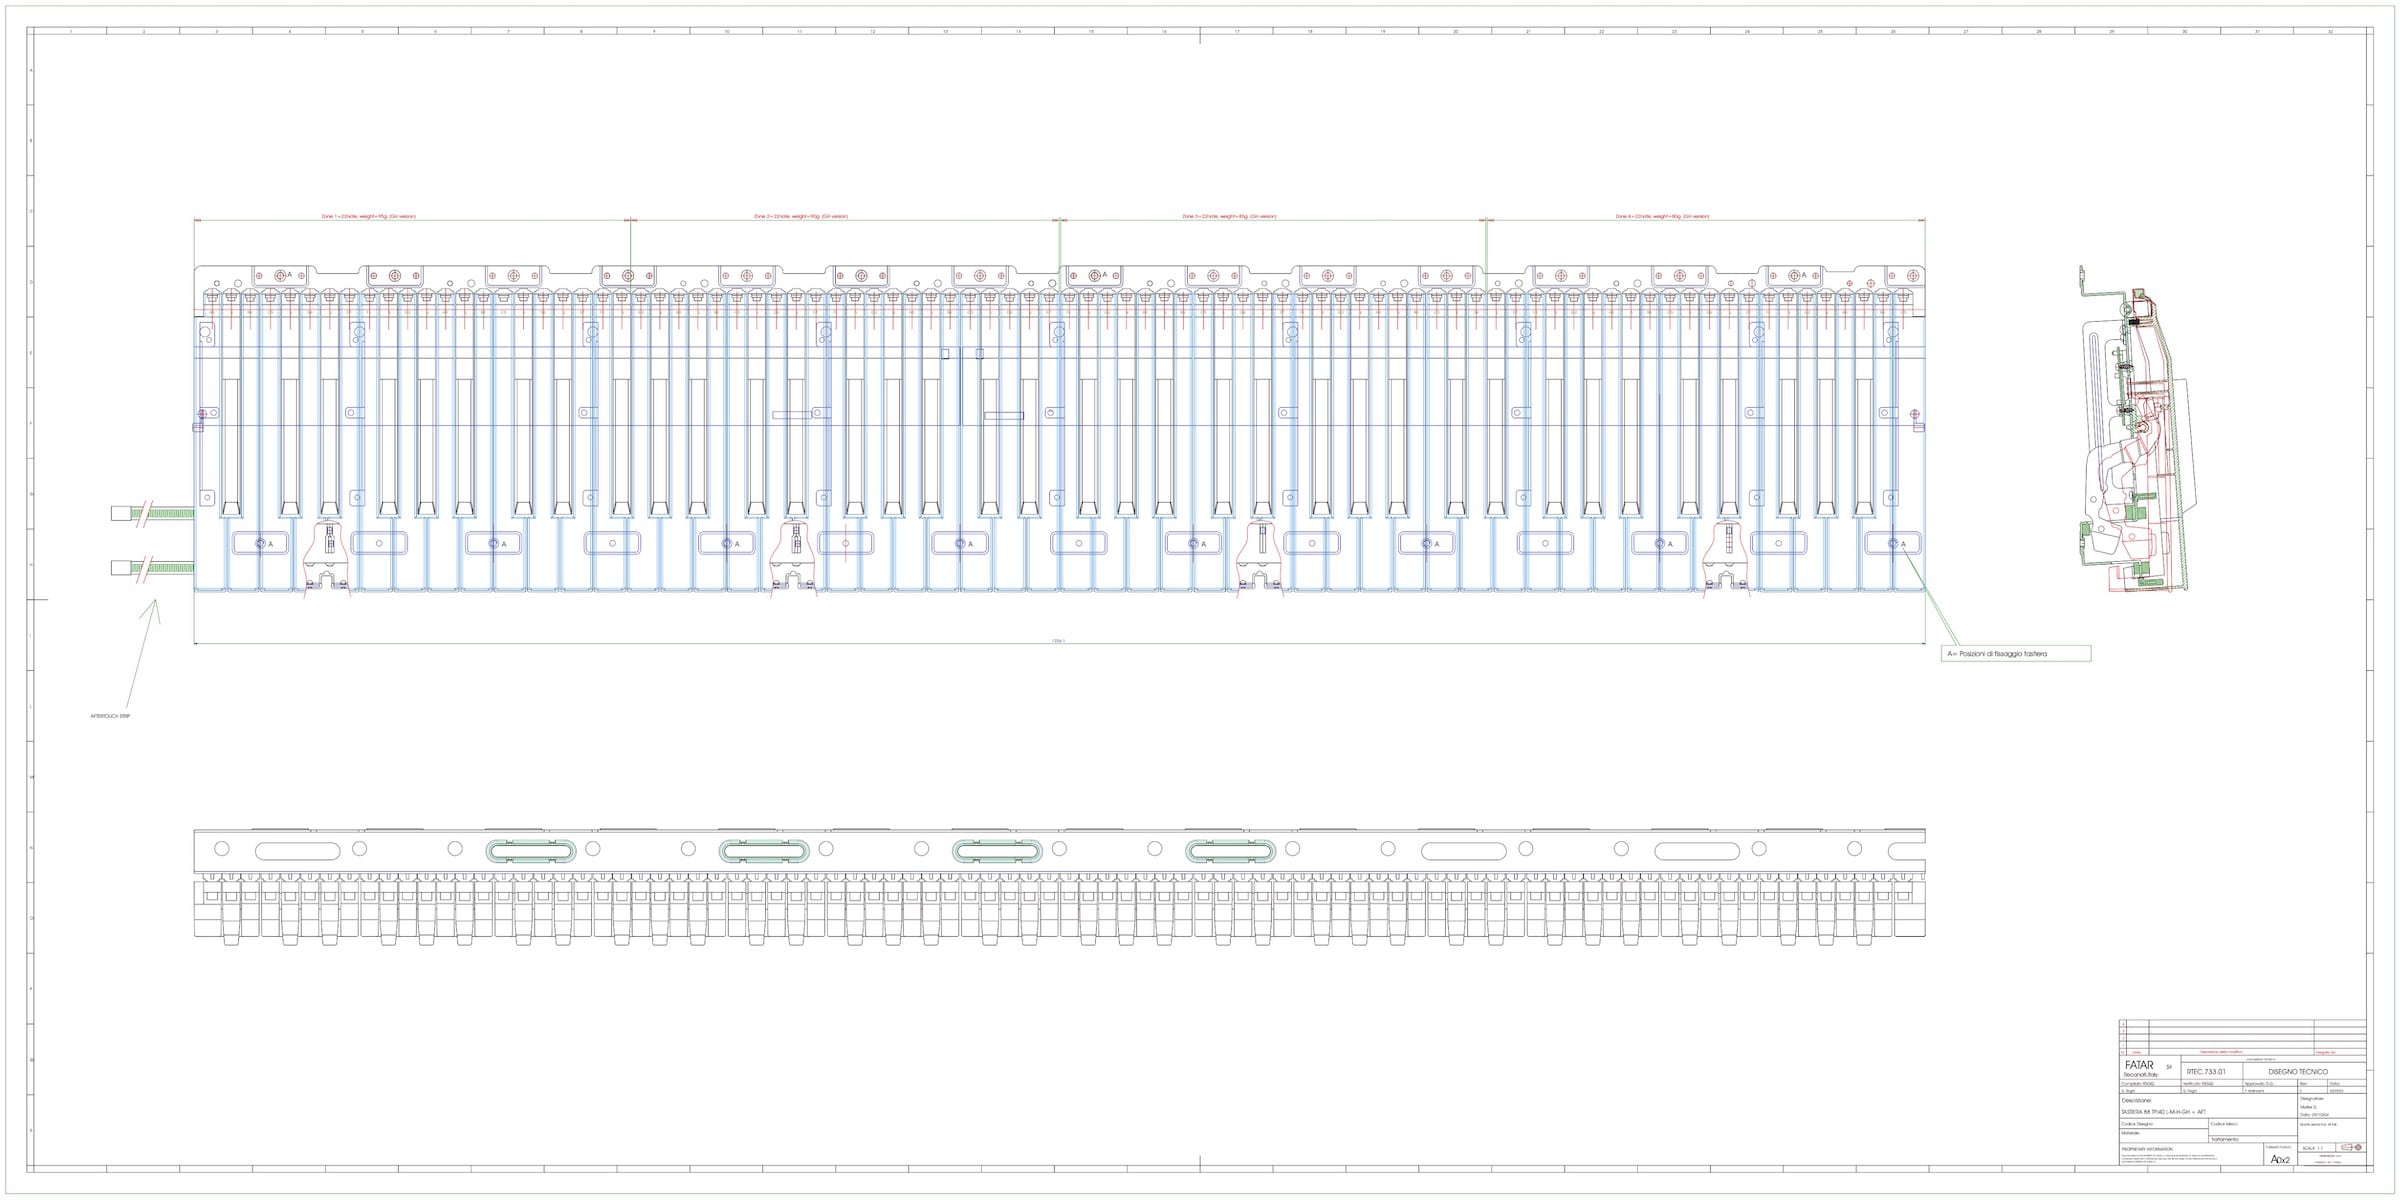2400x1200 pixels.
Task: Select the Zone 3 weight annotation
Action: coord(1228,216)
